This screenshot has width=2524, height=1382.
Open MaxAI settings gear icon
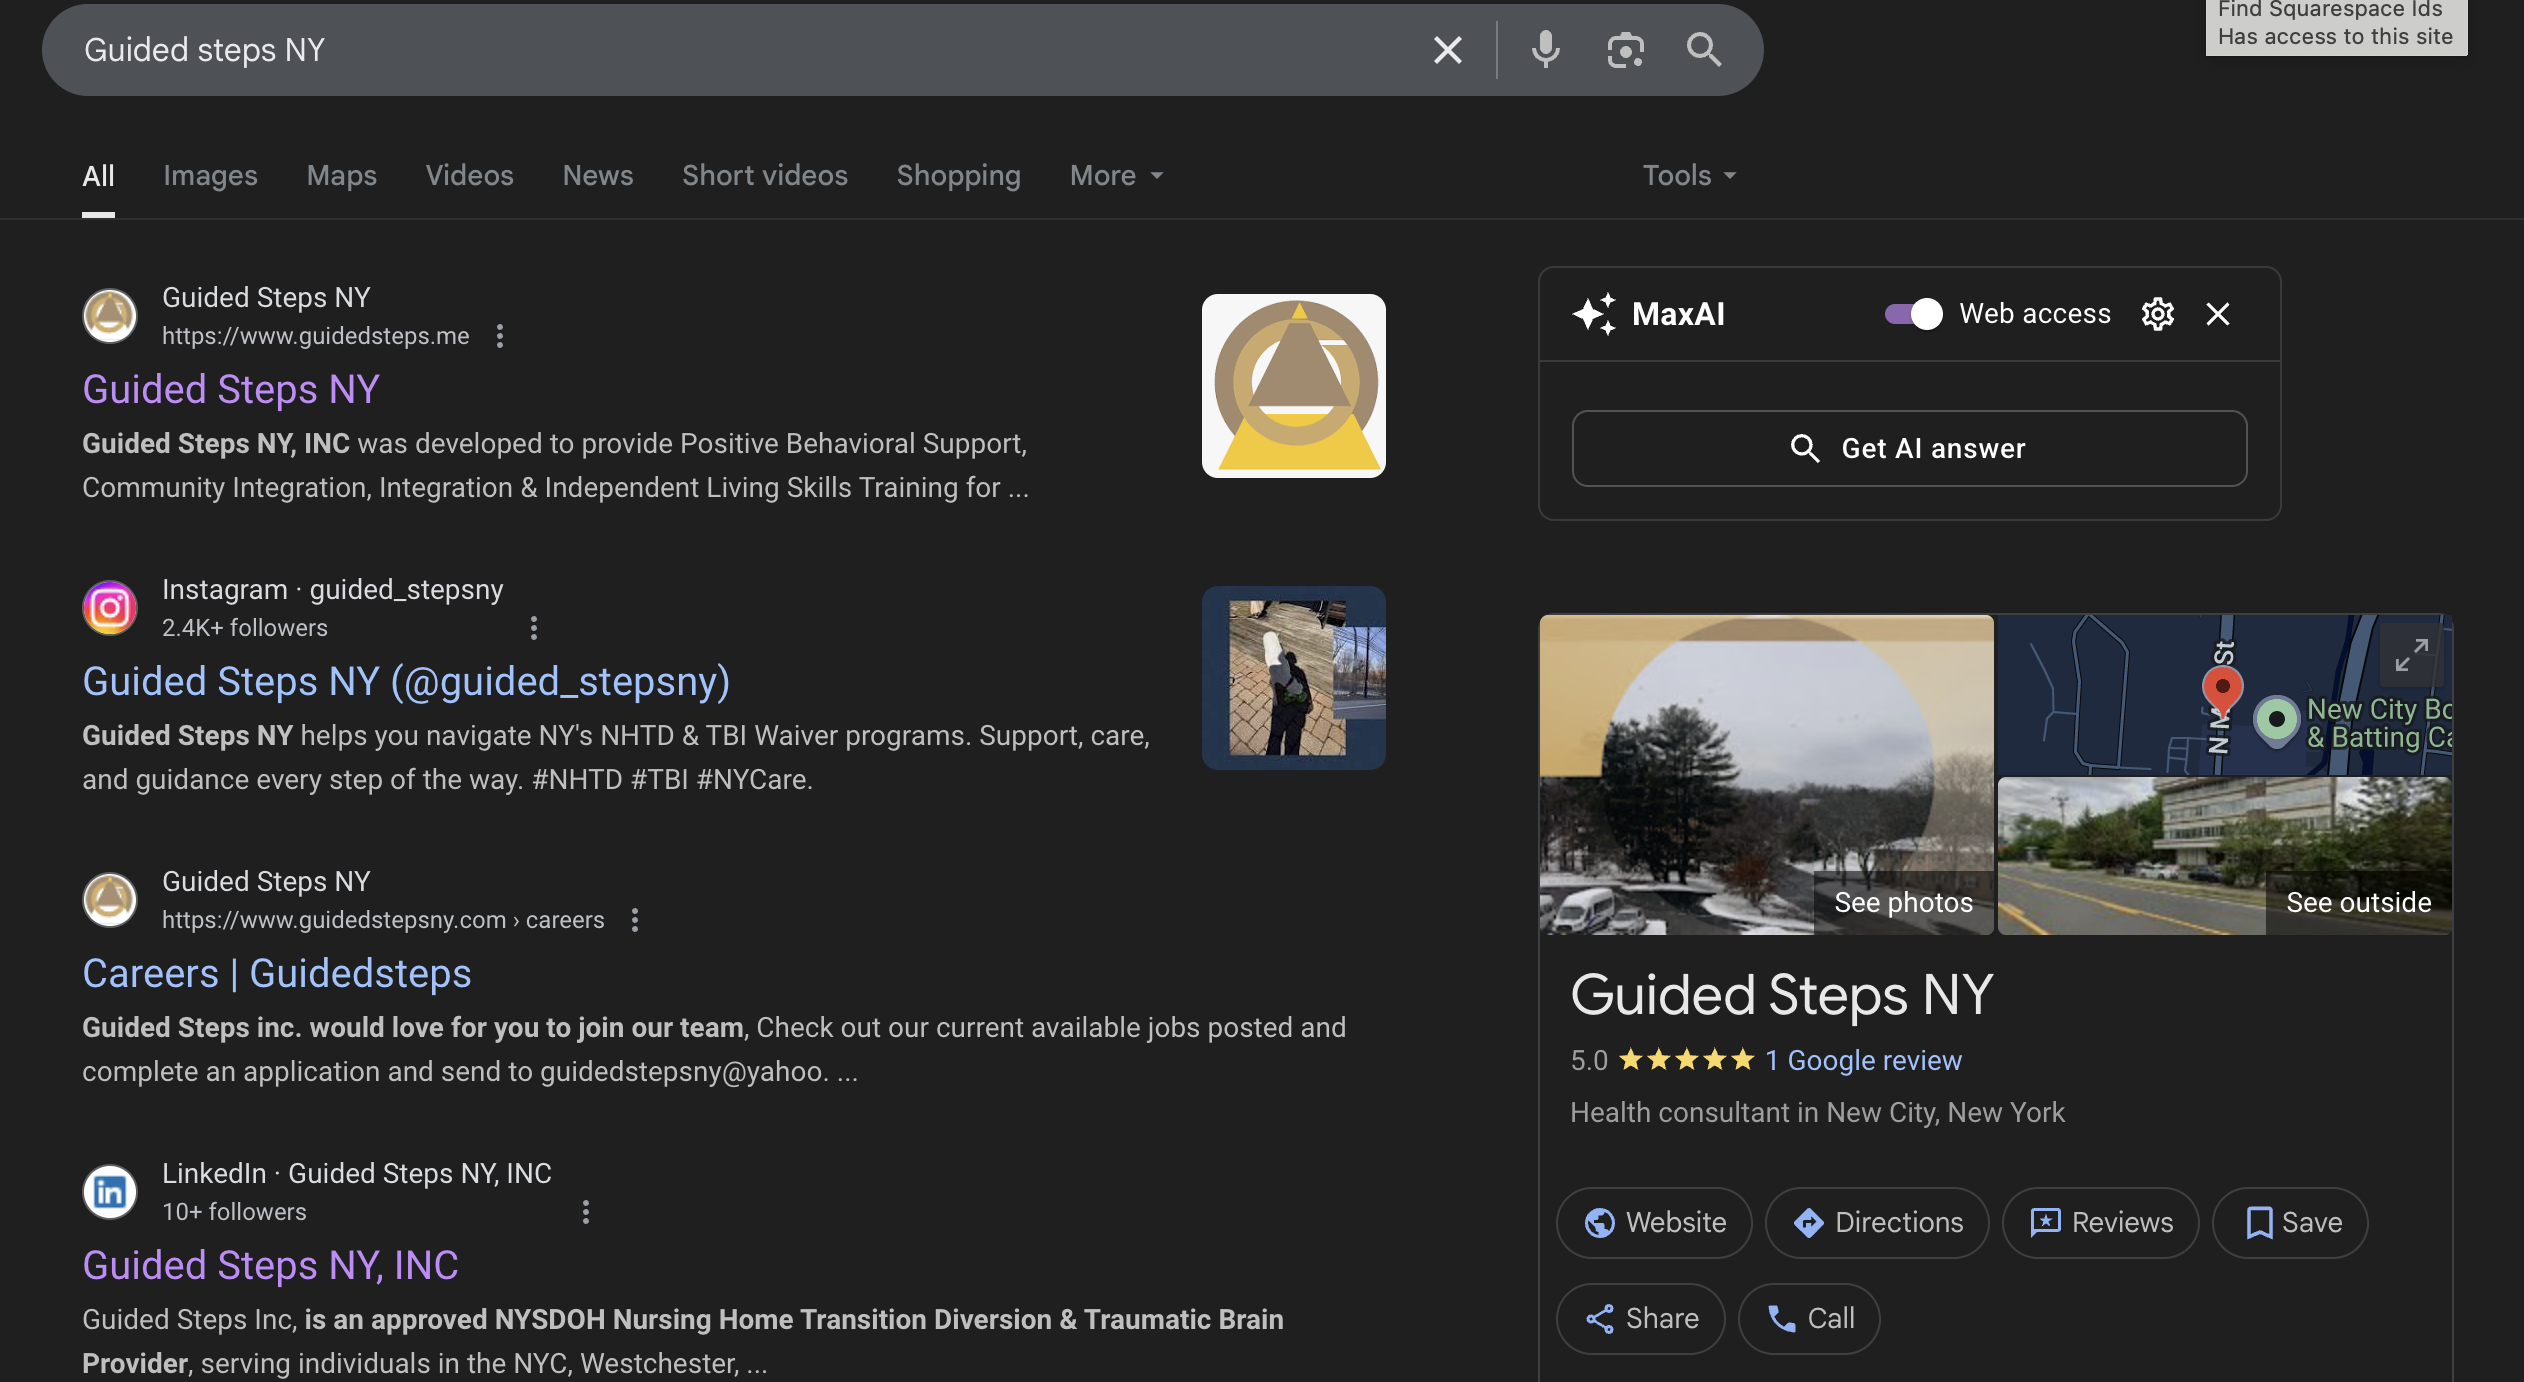2157,314
